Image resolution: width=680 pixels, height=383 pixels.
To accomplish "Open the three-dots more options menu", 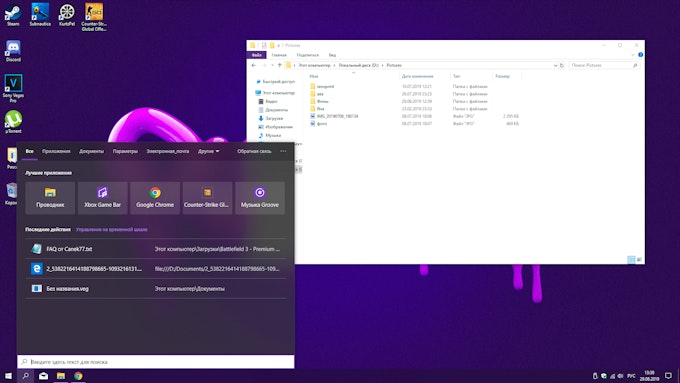I will [283, 151].
